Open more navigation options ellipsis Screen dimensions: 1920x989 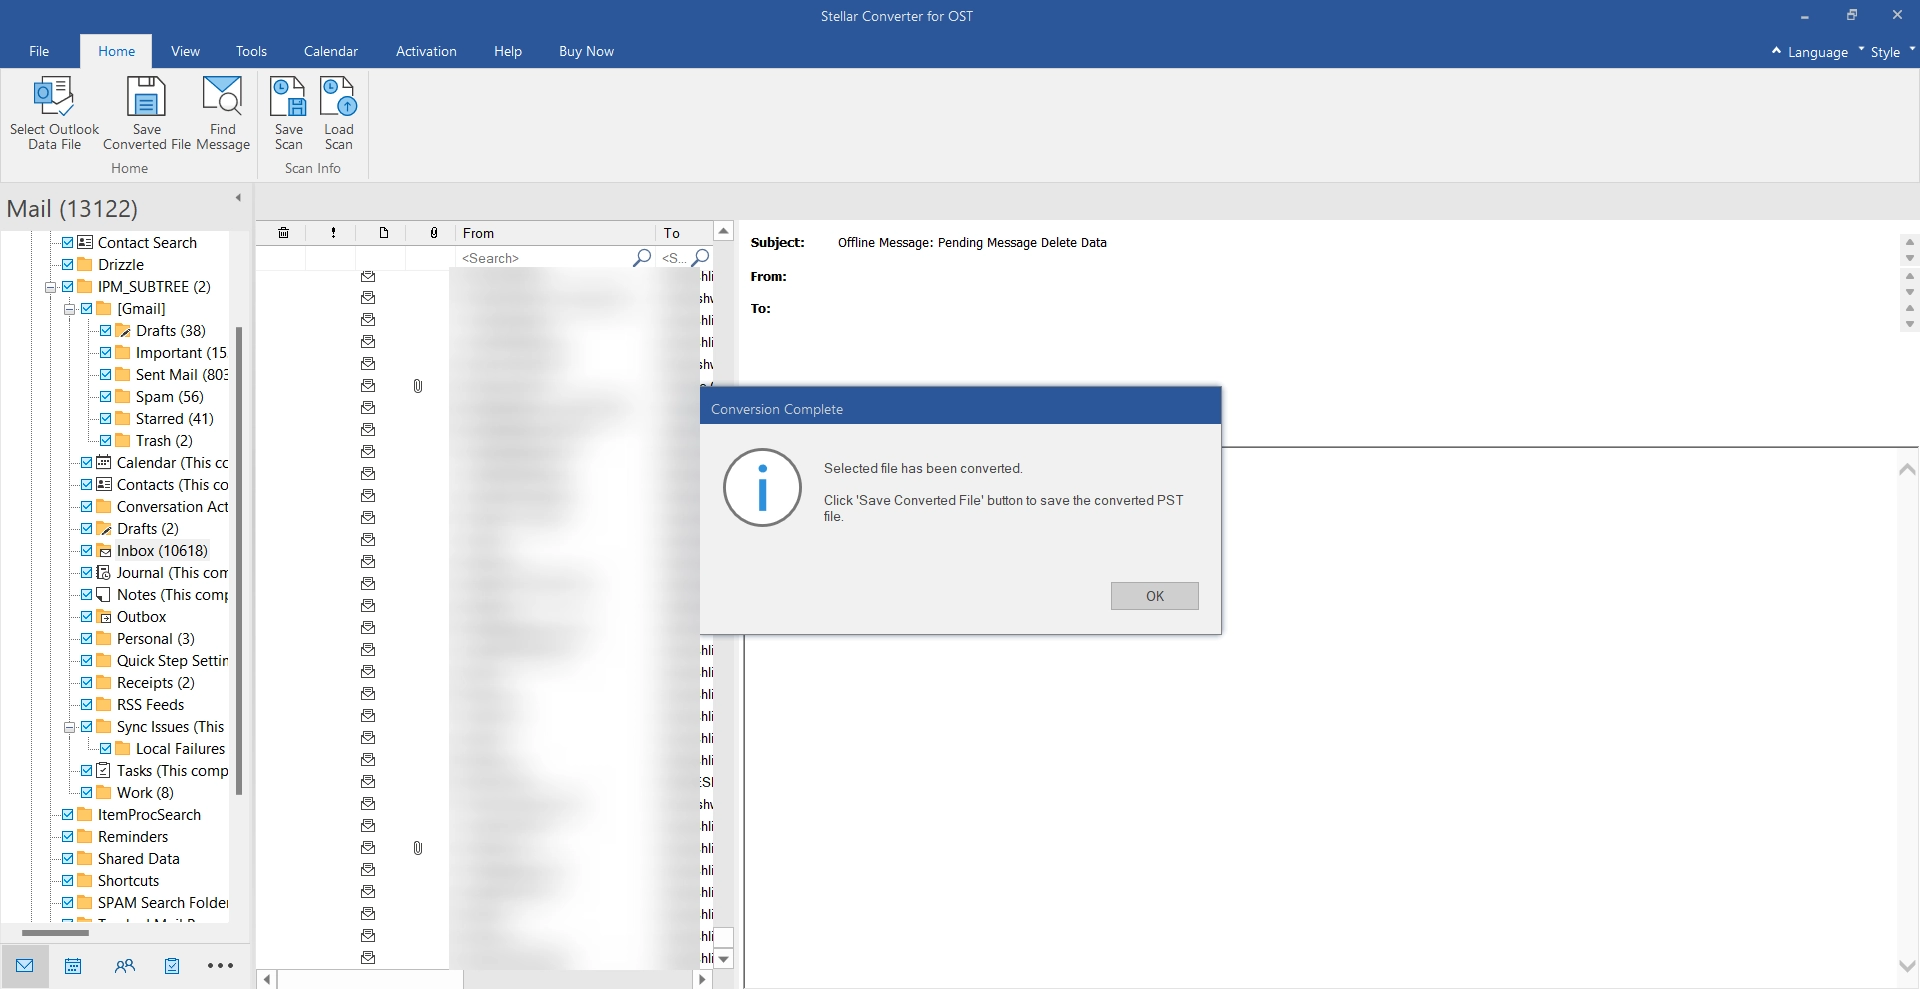[x=220, y=966]
